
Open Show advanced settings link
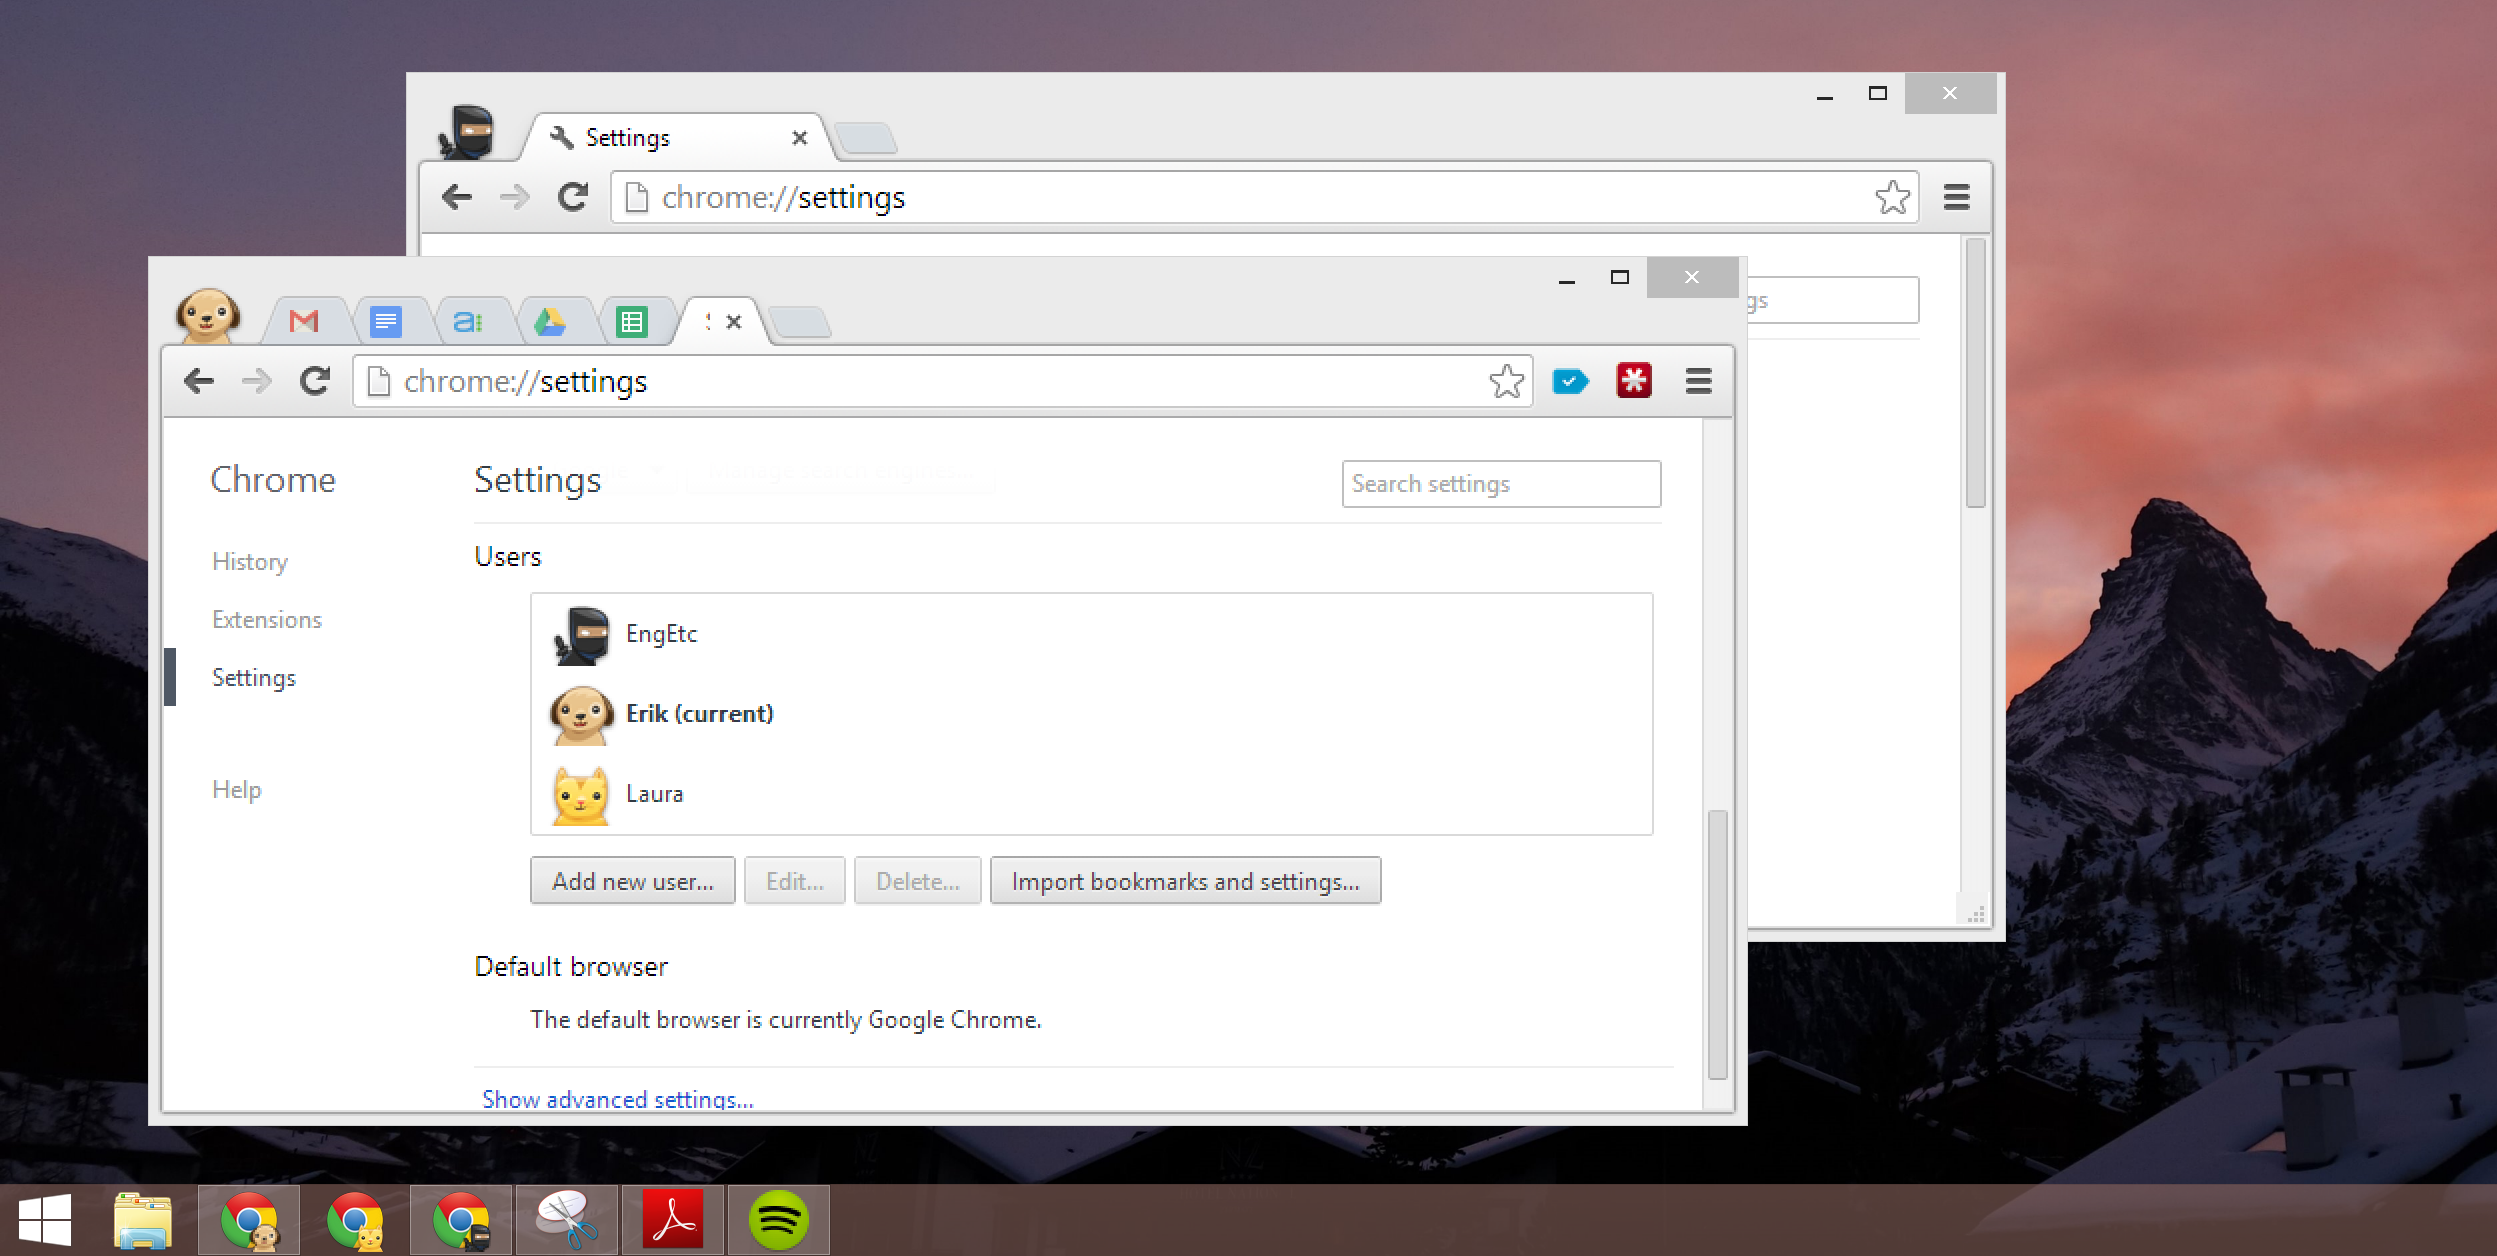pos(618,1099)
